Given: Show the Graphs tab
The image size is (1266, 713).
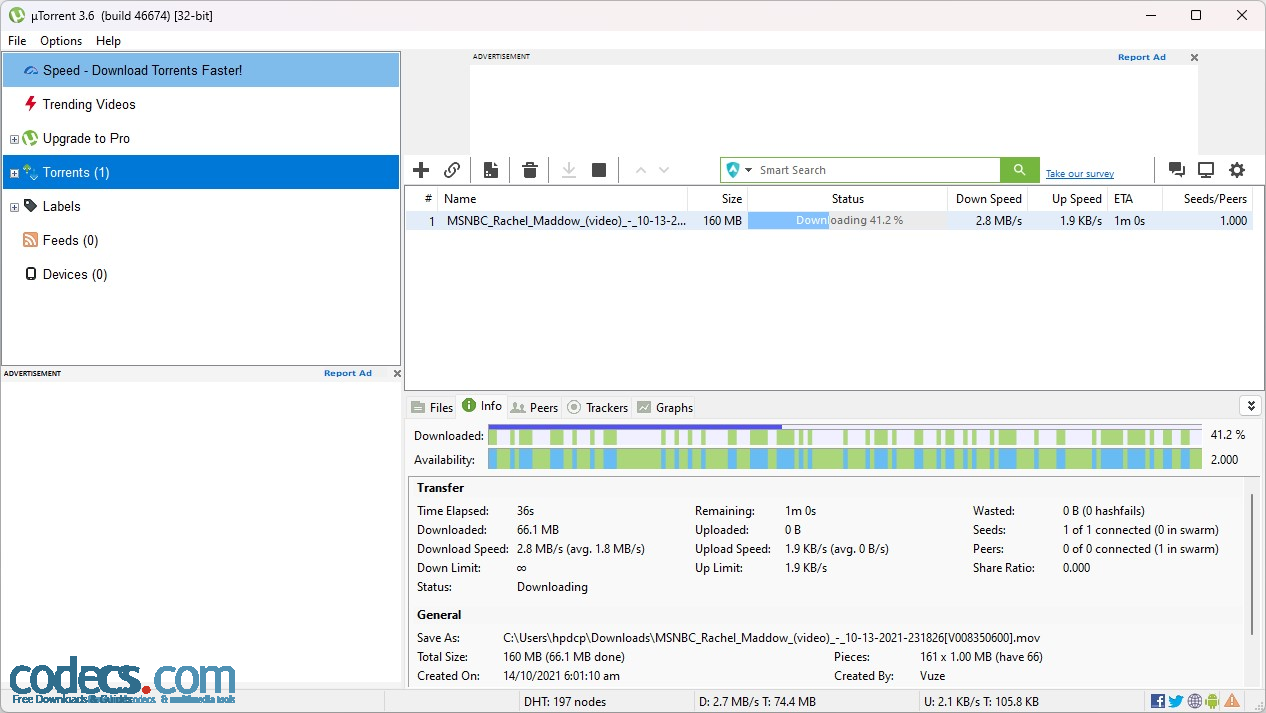Looking at the screenshot, I should click(665, 407).
